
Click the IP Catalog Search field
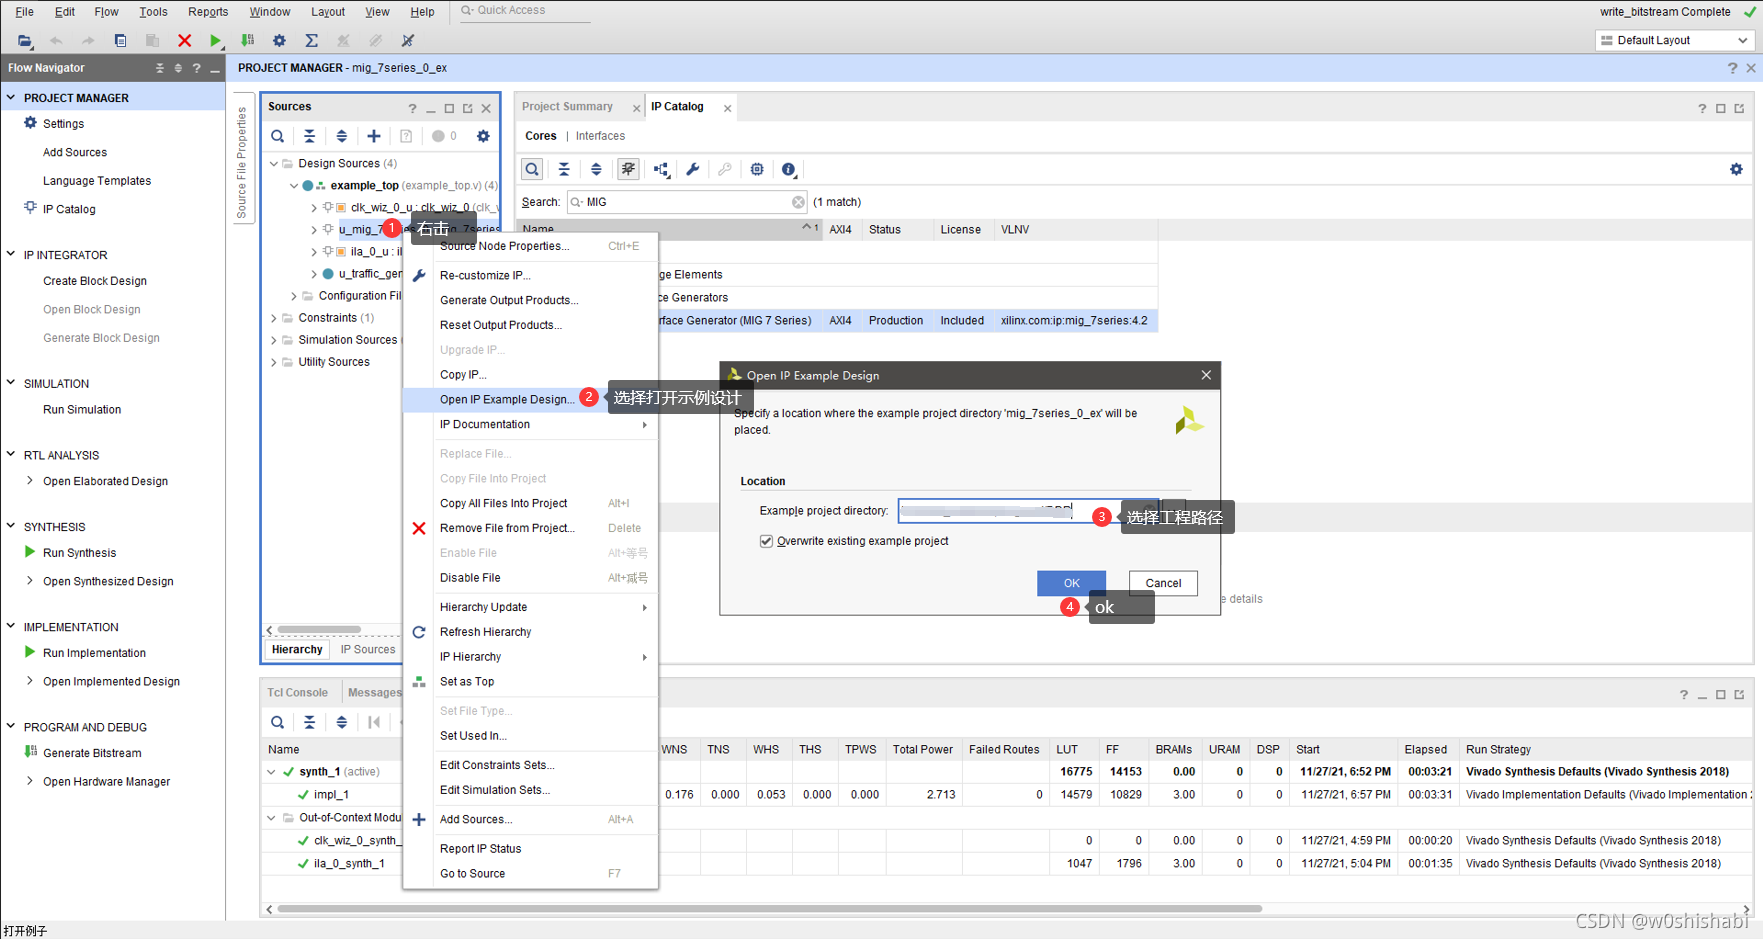[686, 202]
